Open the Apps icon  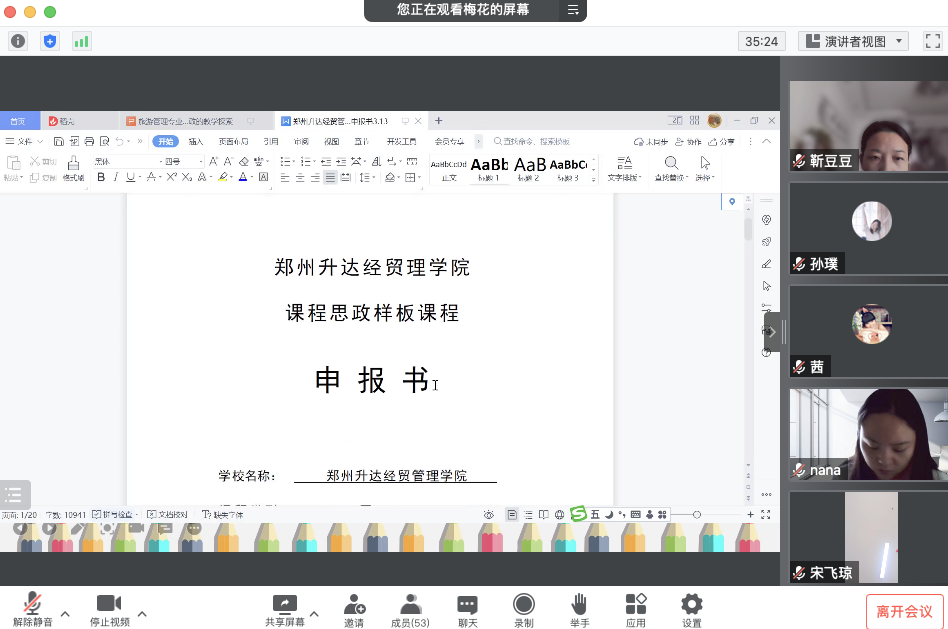(x=636, y=604)
